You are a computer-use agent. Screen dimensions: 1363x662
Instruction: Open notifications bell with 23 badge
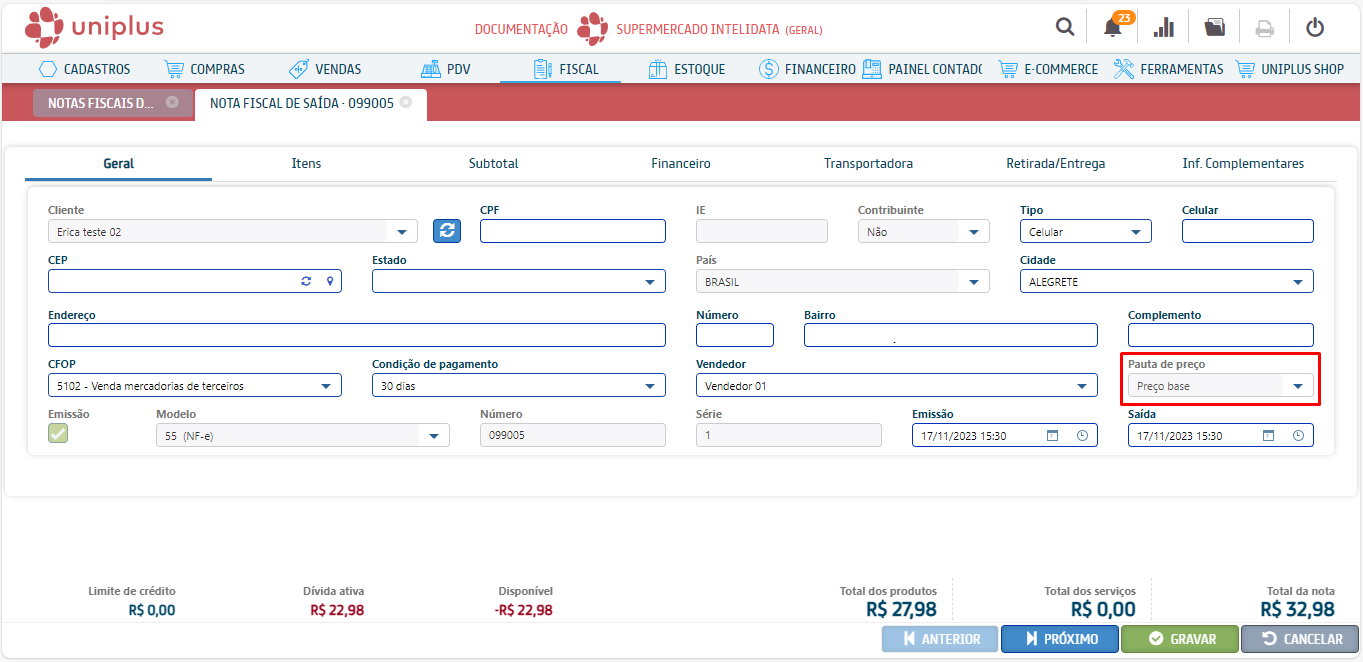(1114, 26)
